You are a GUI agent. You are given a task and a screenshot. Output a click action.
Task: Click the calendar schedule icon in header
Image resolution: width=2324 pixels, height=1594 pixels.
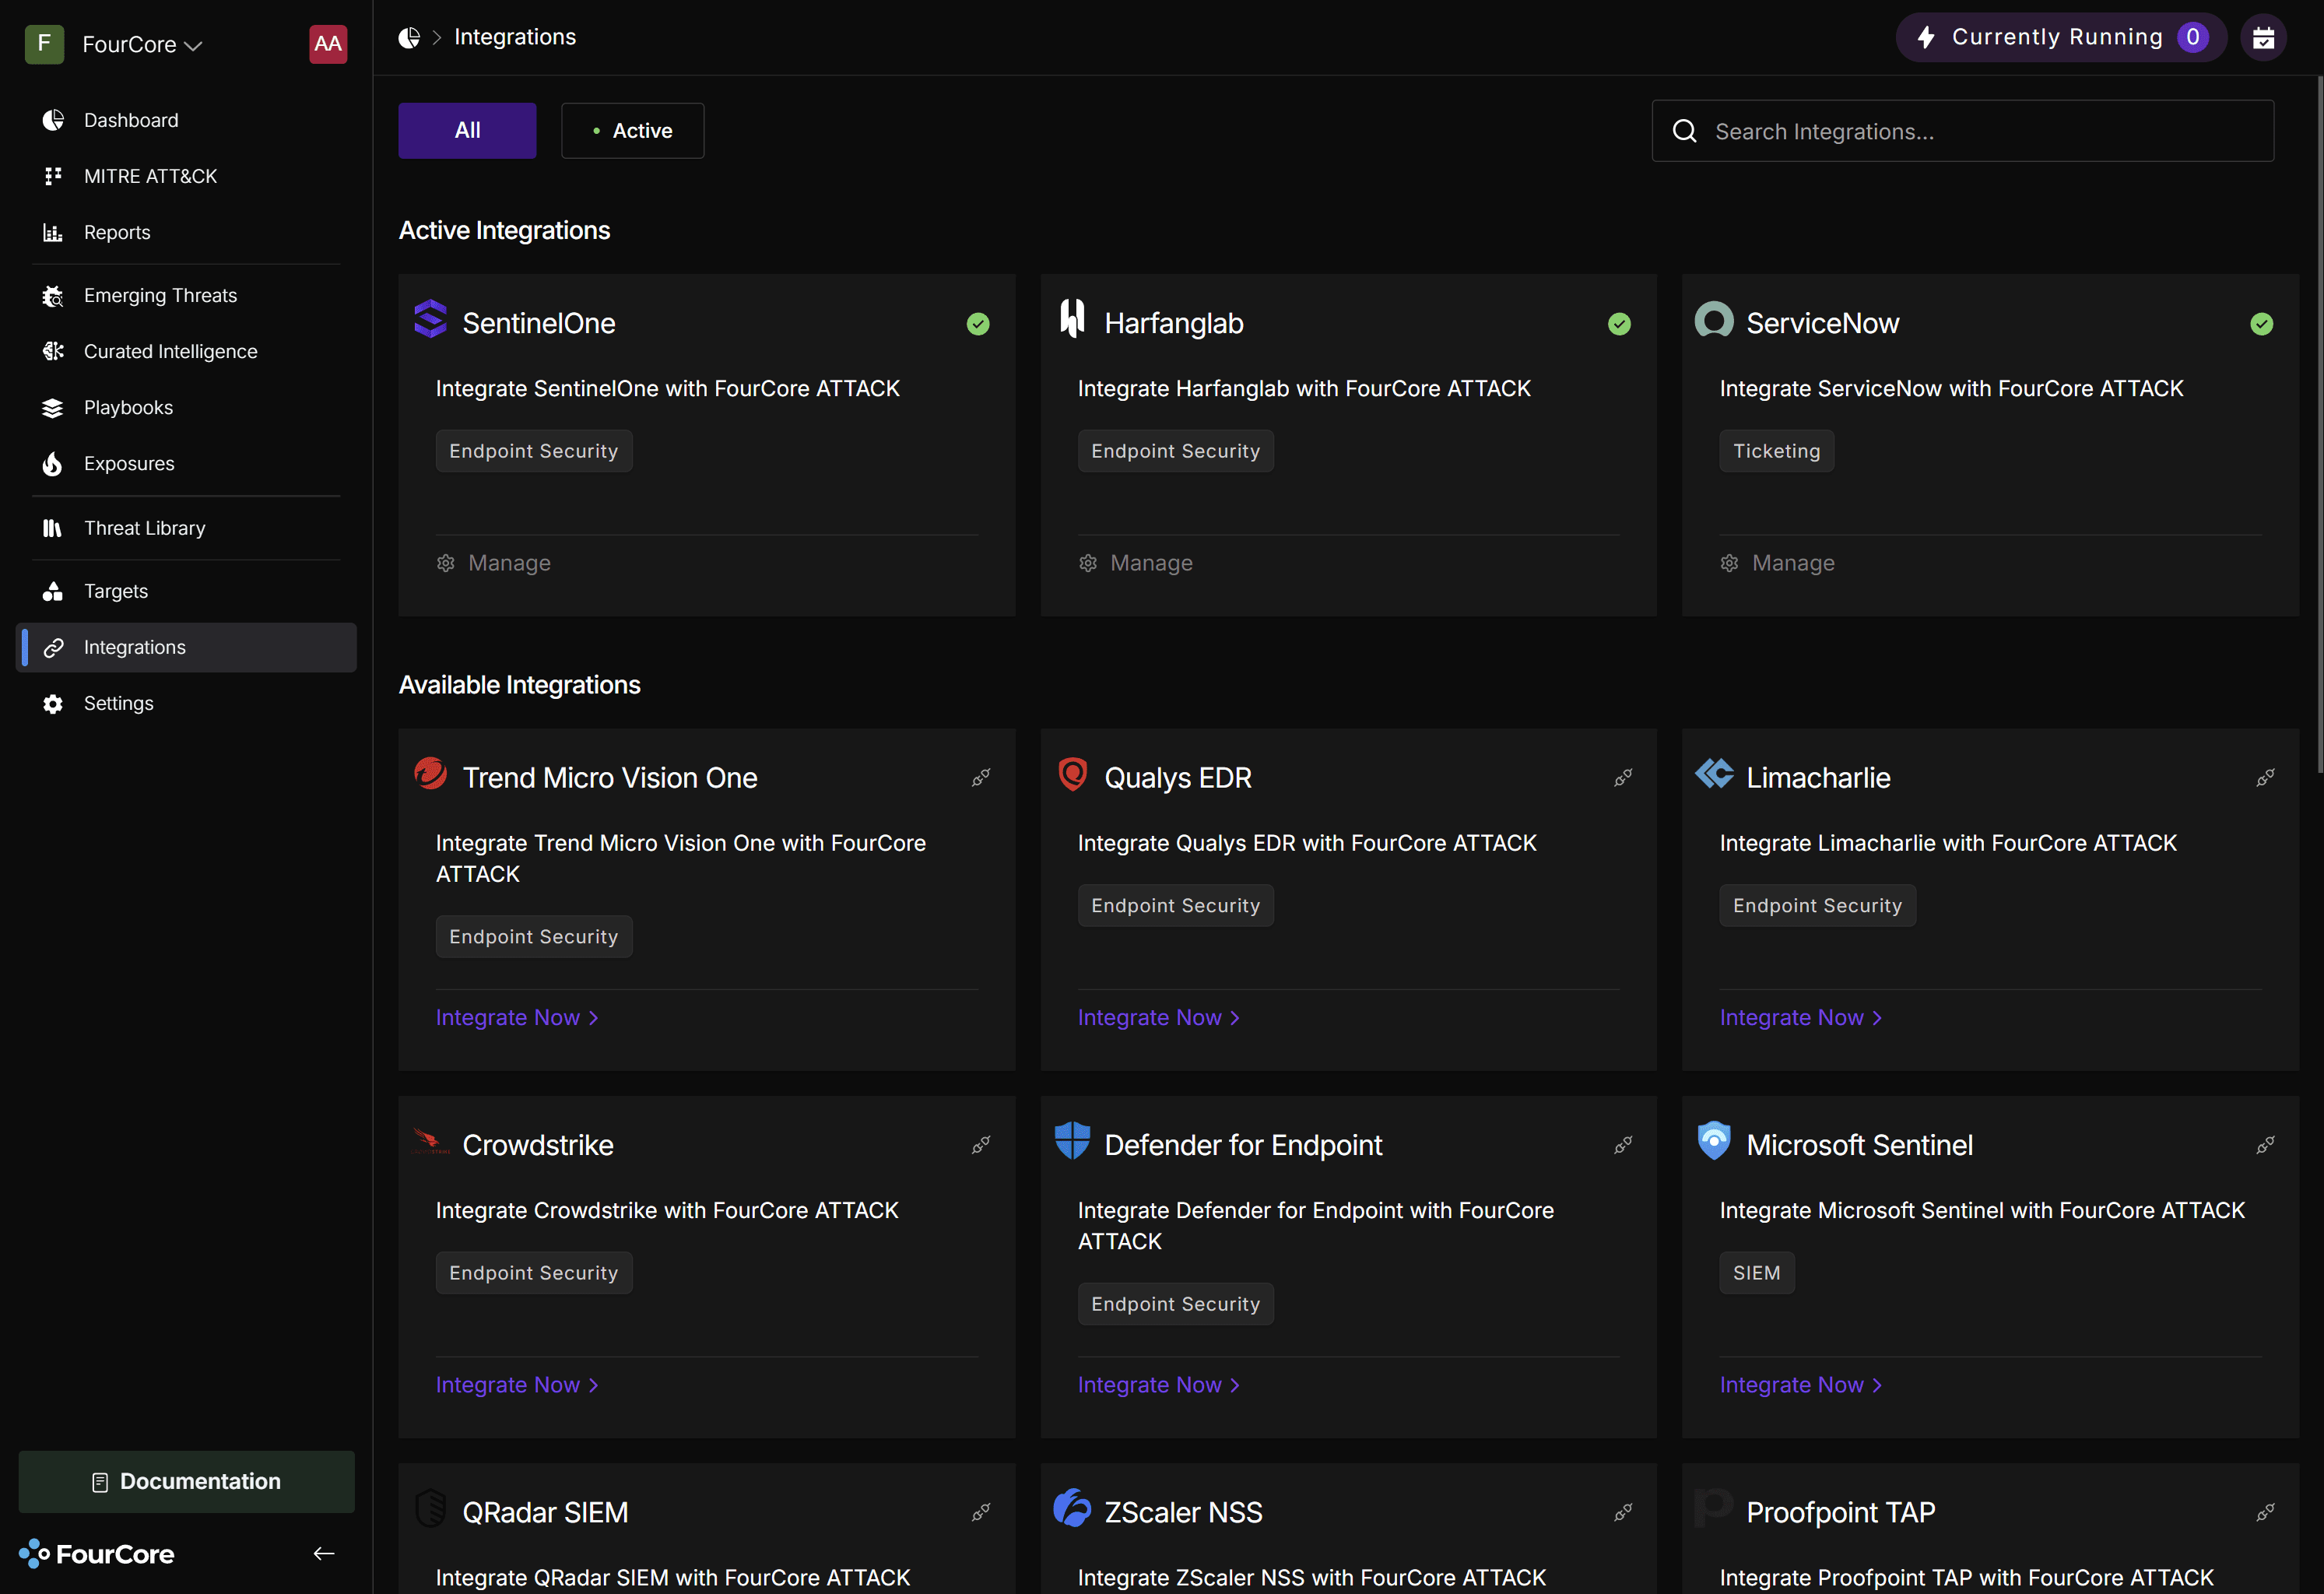[x=2263, y=38]
